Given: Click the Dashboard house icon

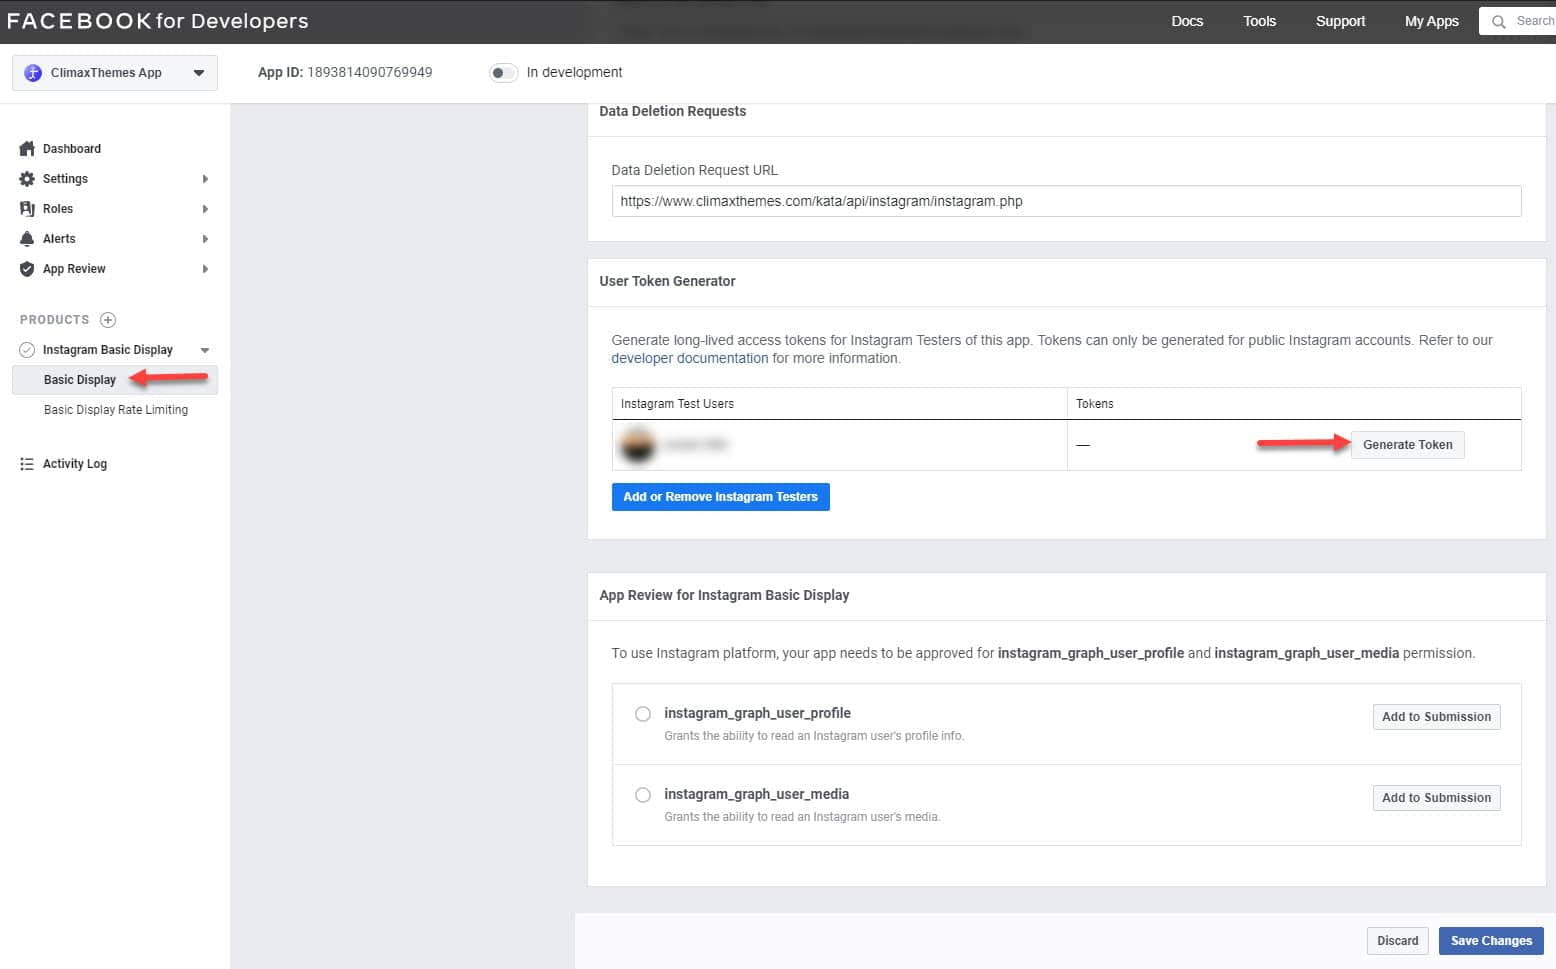Looking at the screenshot, I should [x=27, y=149].
